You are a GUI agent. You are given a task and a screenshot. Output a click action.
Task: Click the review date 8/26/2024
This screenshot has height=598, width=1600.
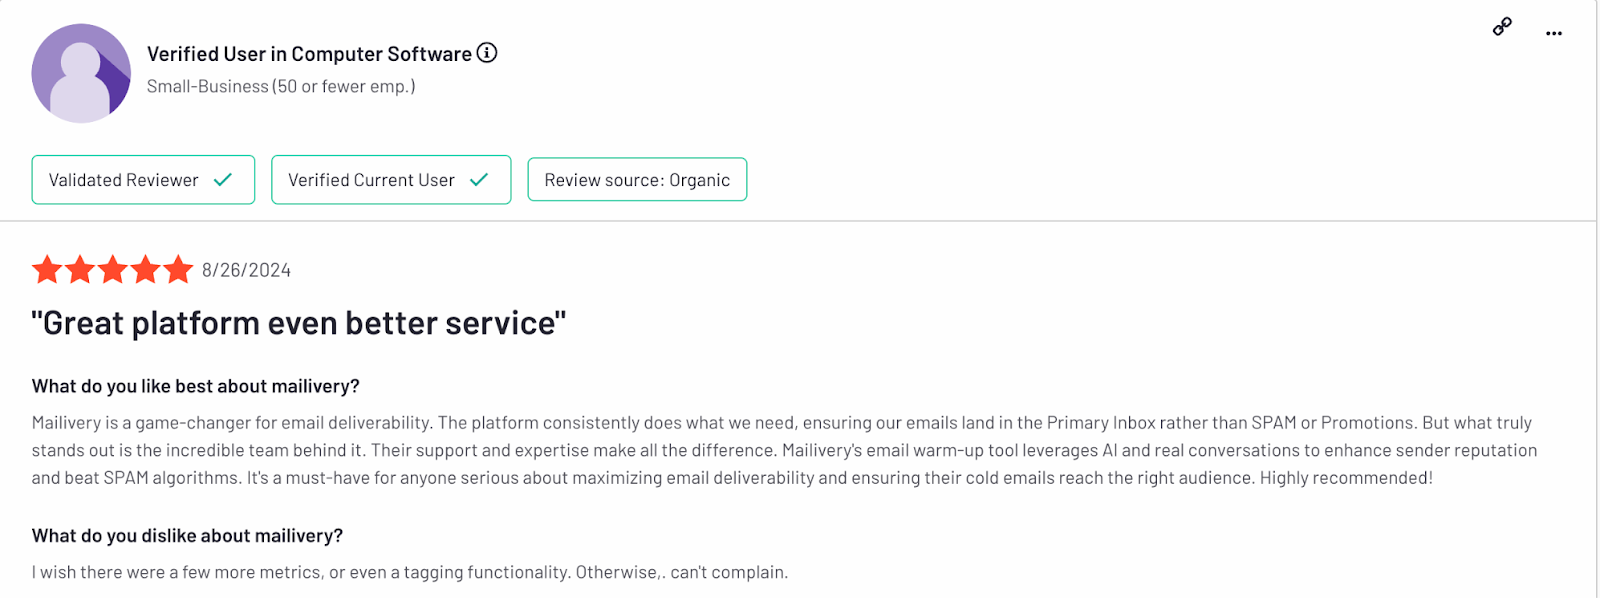(246, 270)
